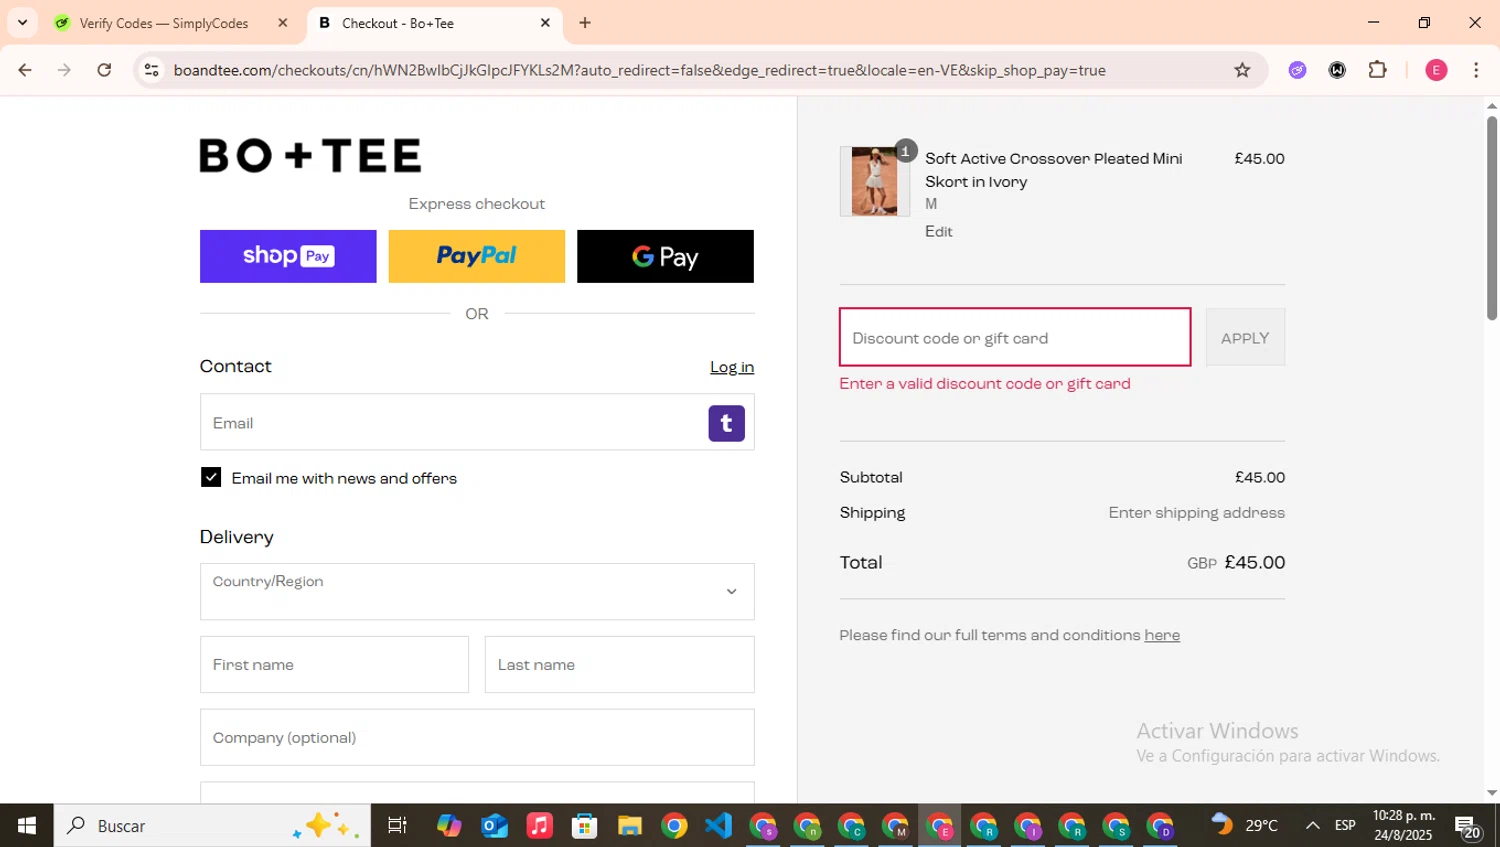Click the Last name field

[x=620, y=664]
